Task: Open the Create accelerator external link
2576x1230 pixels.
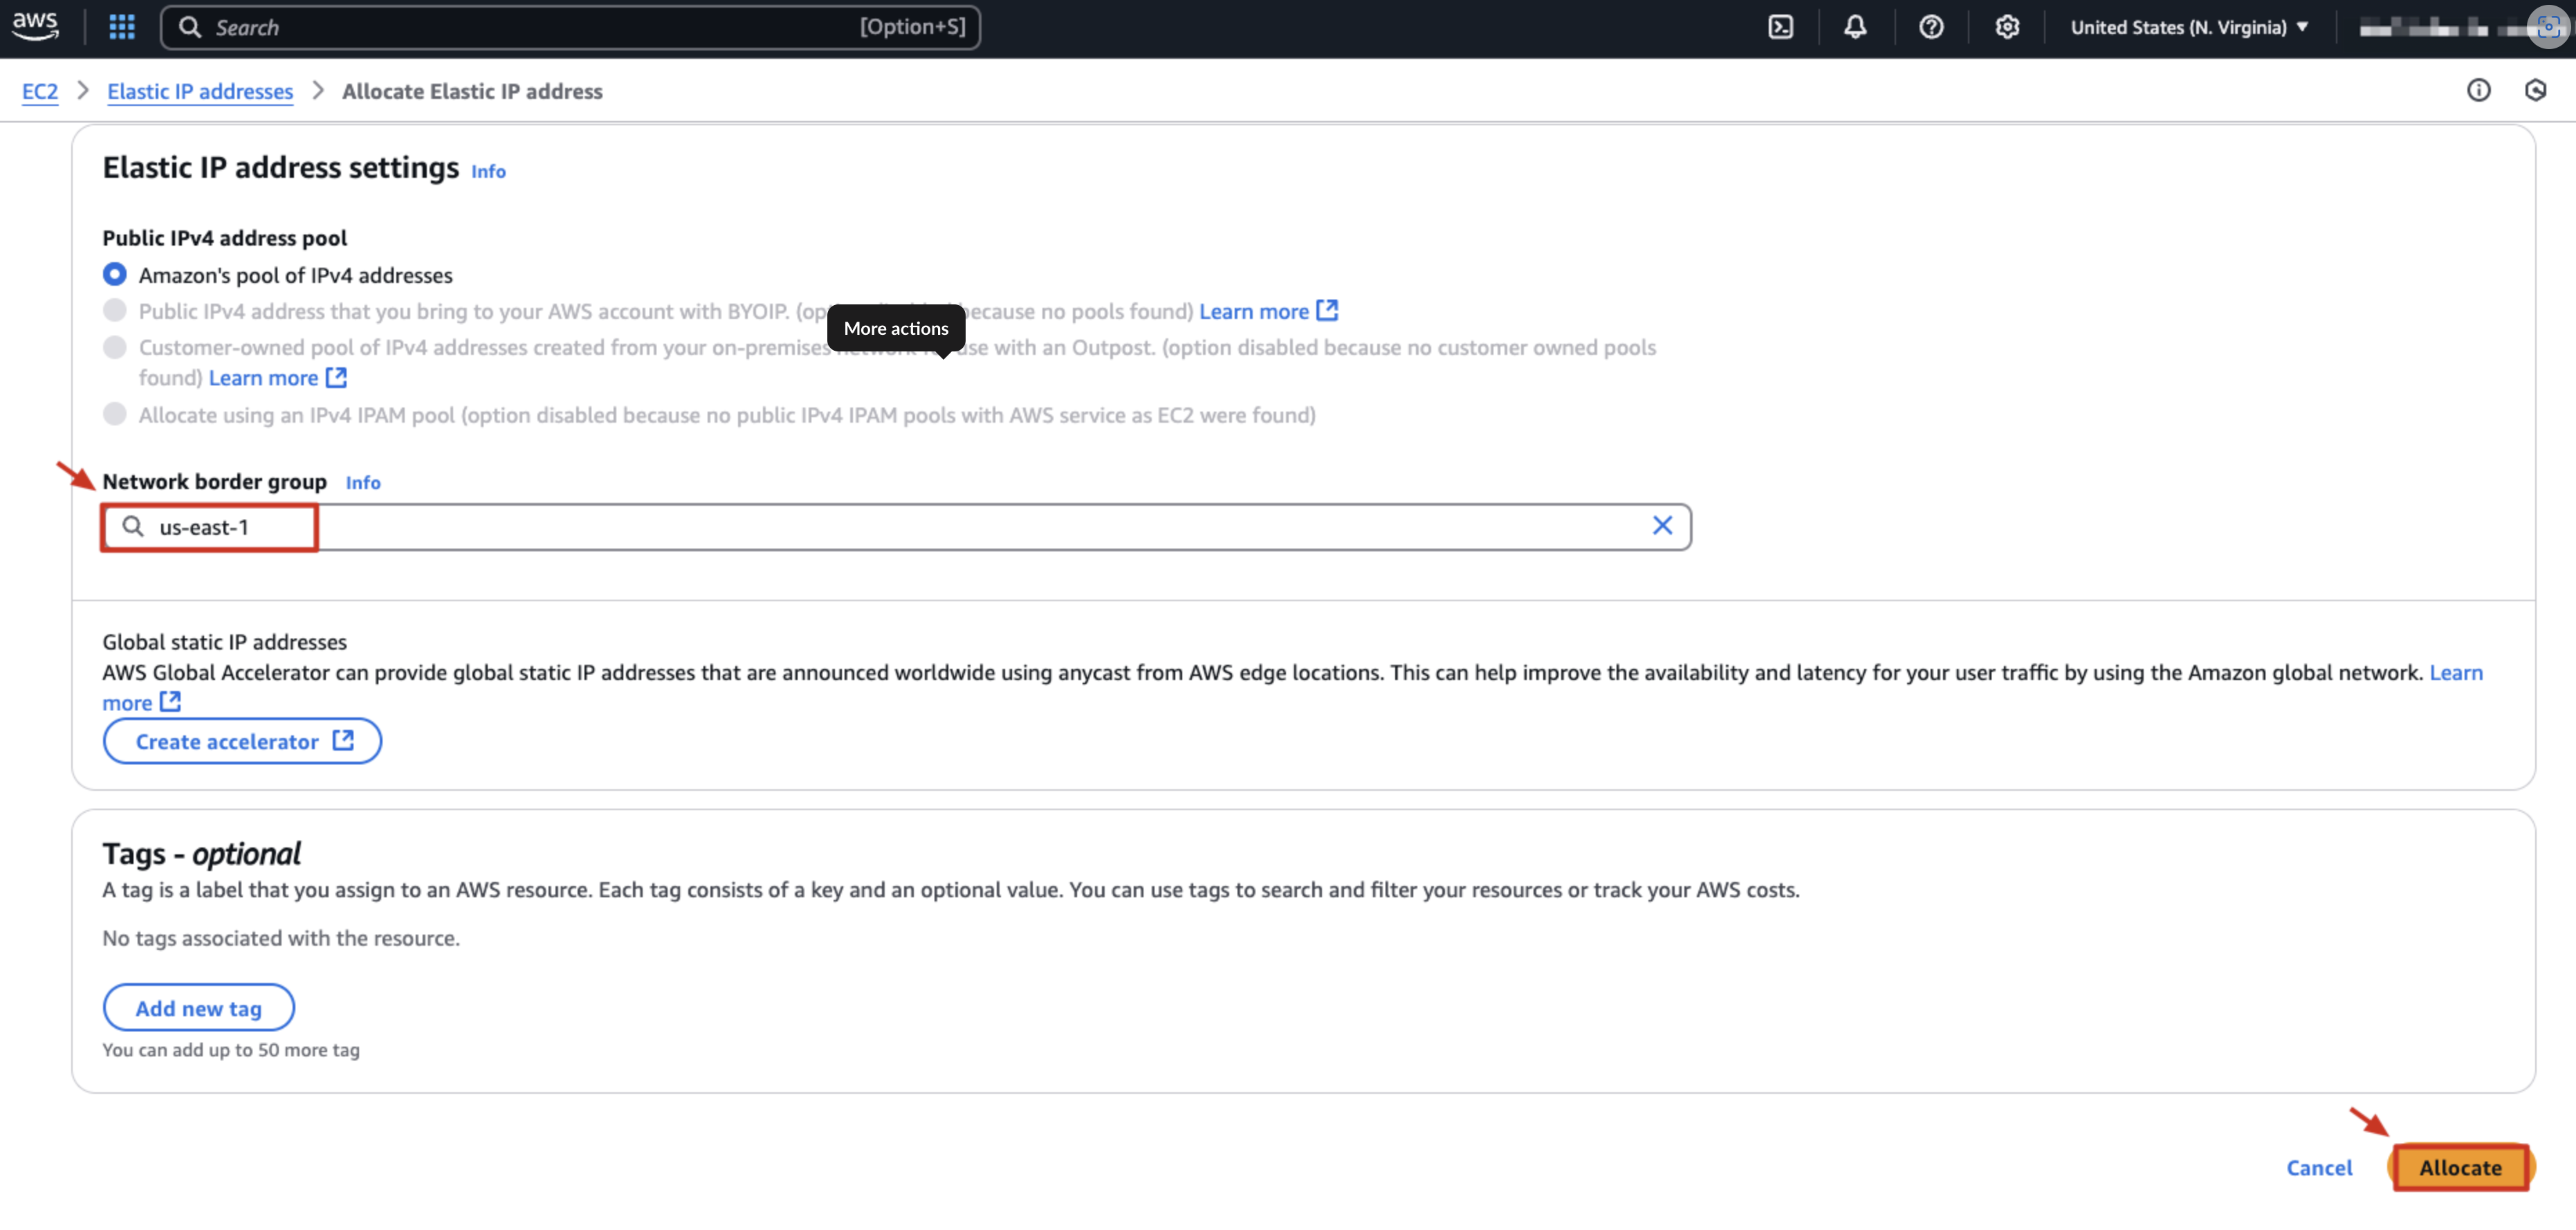Action: [242, 741]
